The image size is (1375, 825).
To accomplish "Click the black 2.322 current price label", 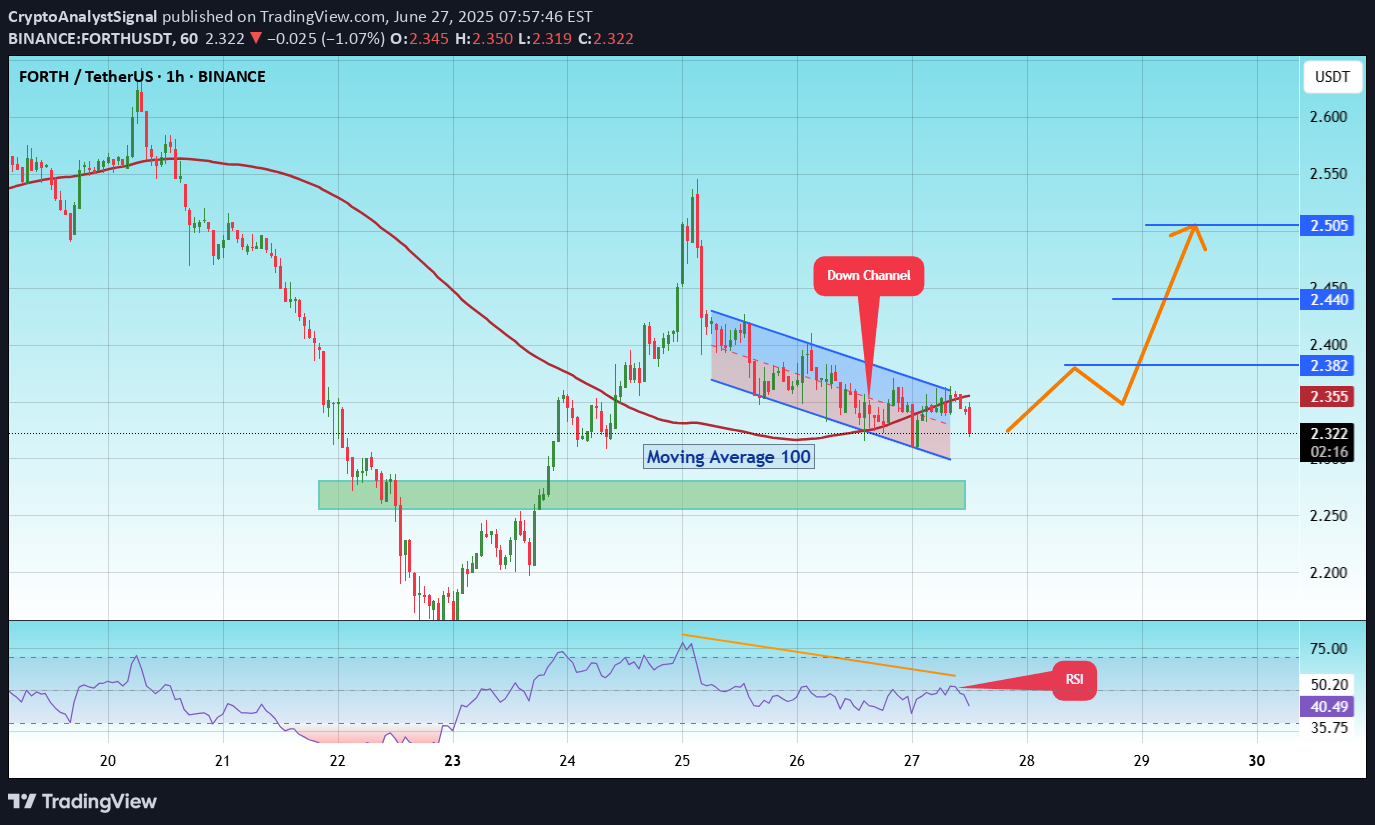I will (1326, 434).
